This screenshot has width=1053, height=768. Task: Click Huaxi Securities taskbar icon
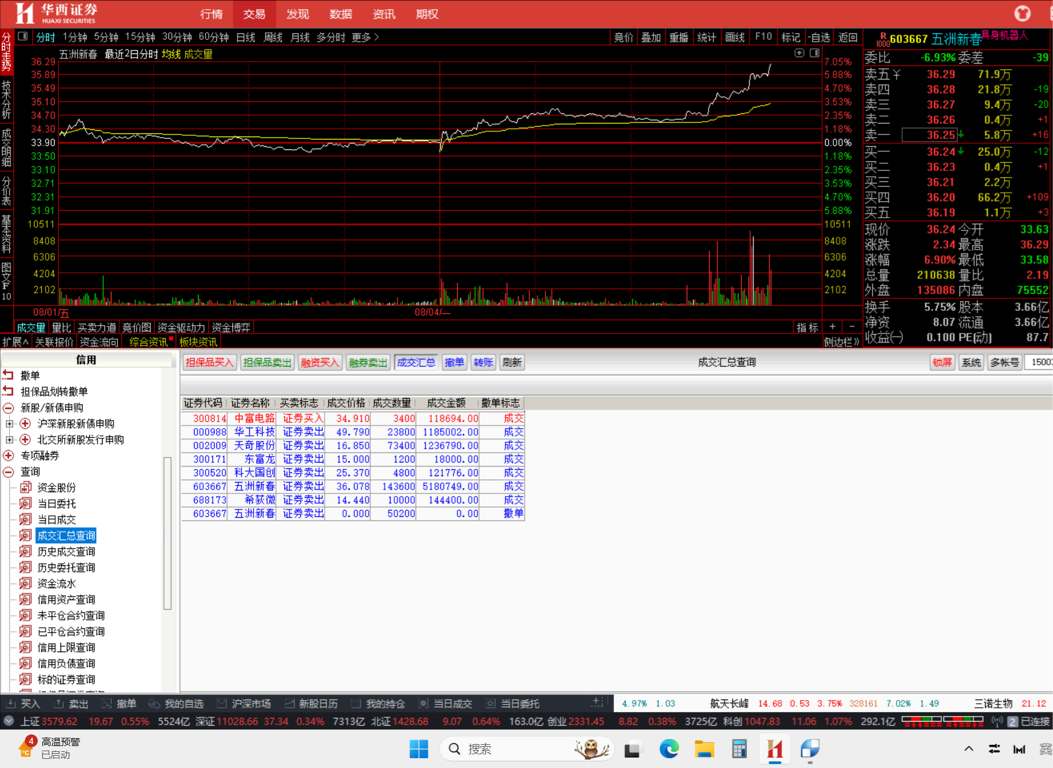coord(775,749)
